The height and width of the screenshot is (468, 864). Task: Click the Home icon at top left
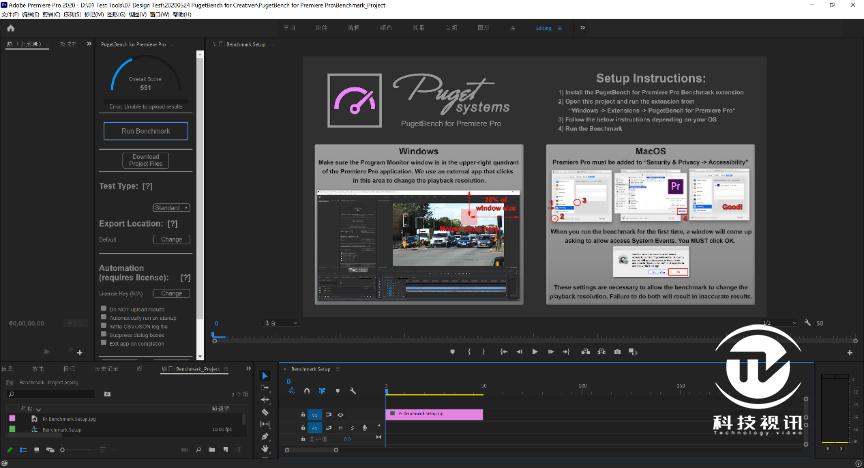pyautogui.click(x=10, y=28)
